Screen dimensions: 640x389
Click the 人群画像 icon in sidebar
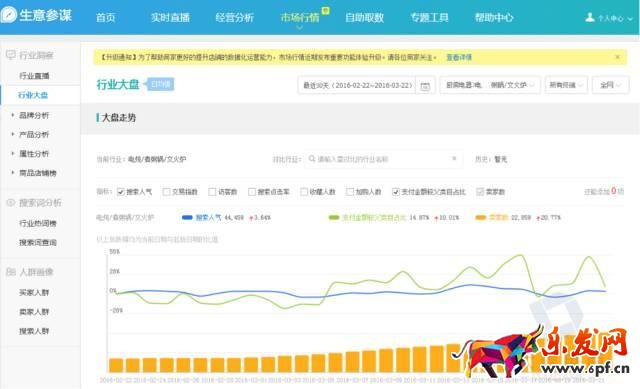11,272
